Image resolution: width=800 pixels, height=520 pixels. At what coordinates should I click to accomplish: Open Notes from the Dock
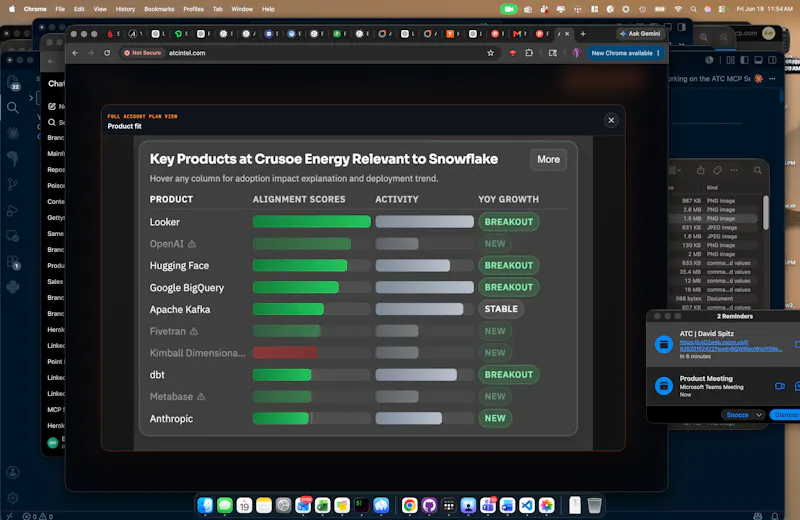pyautogui.click(x=264, y=505)
